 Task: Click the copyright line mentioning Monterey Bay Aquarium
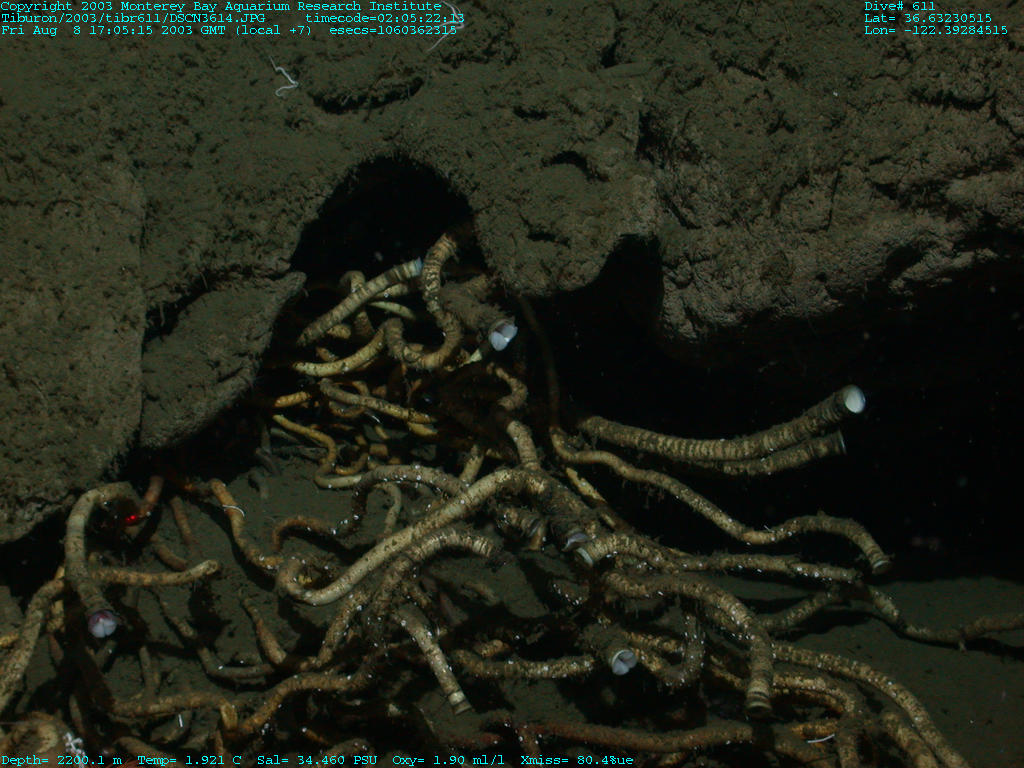click(x=221, y=6)
